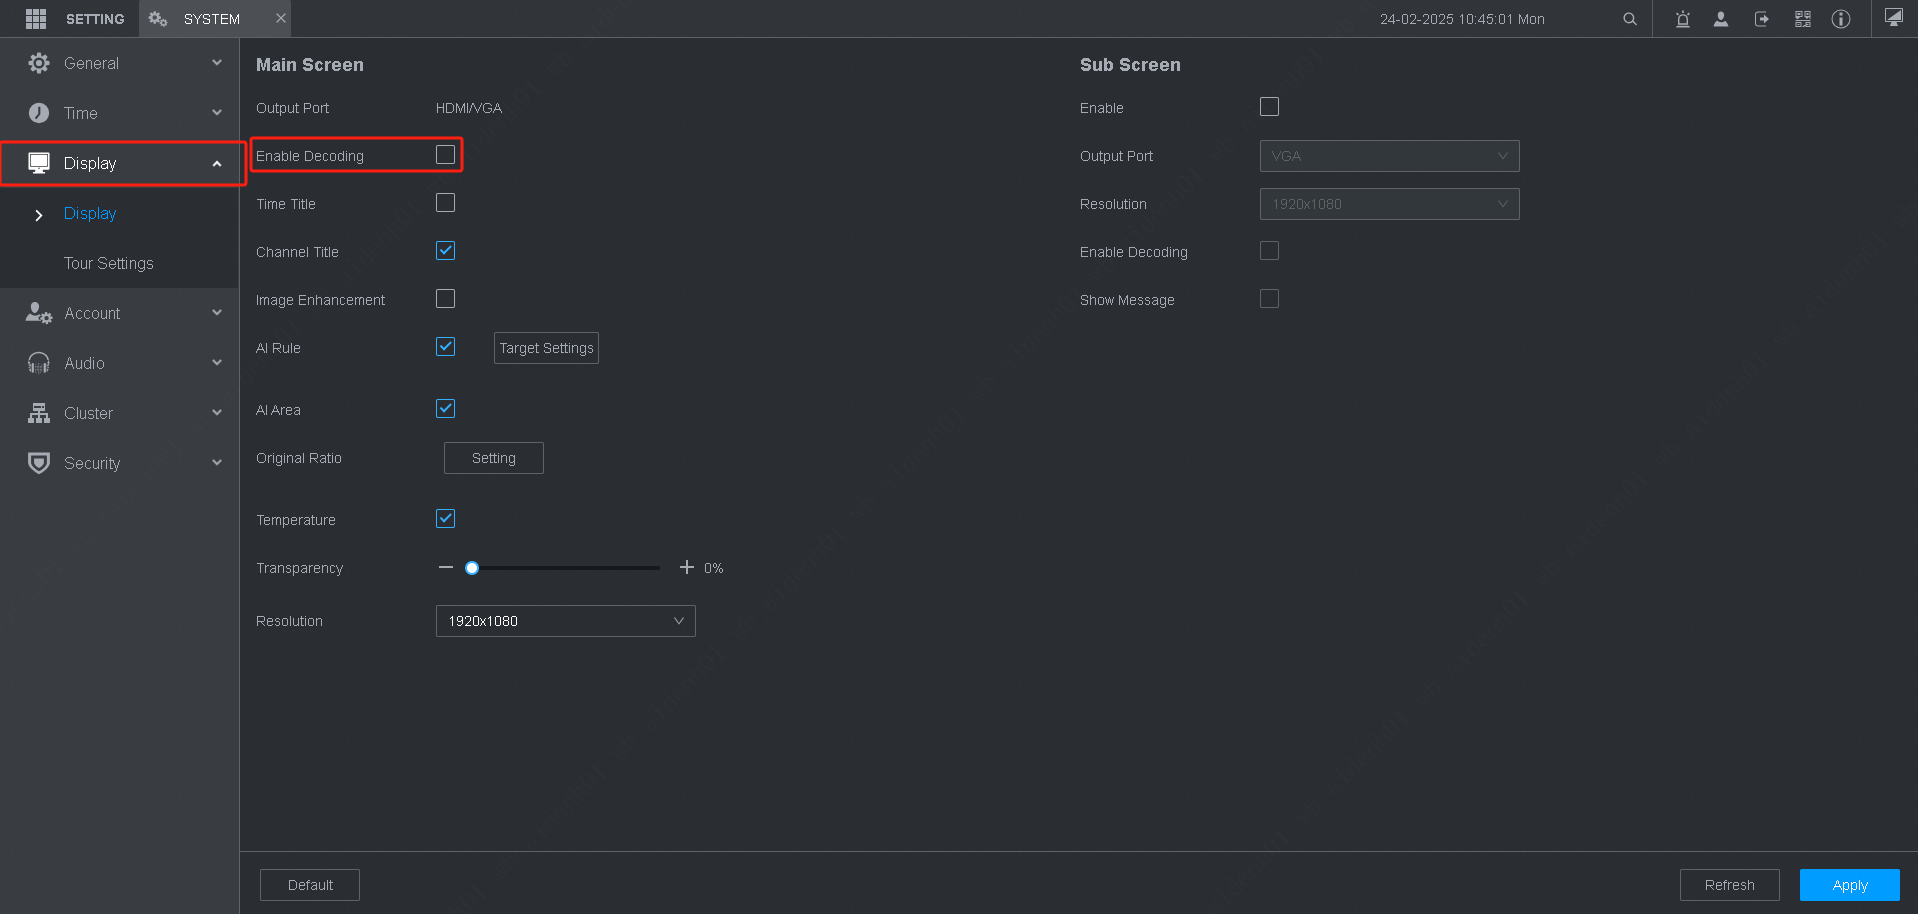Tick the Sub Screen Enable checkbox
1918x914 pixels.
tap(1270, 107)
